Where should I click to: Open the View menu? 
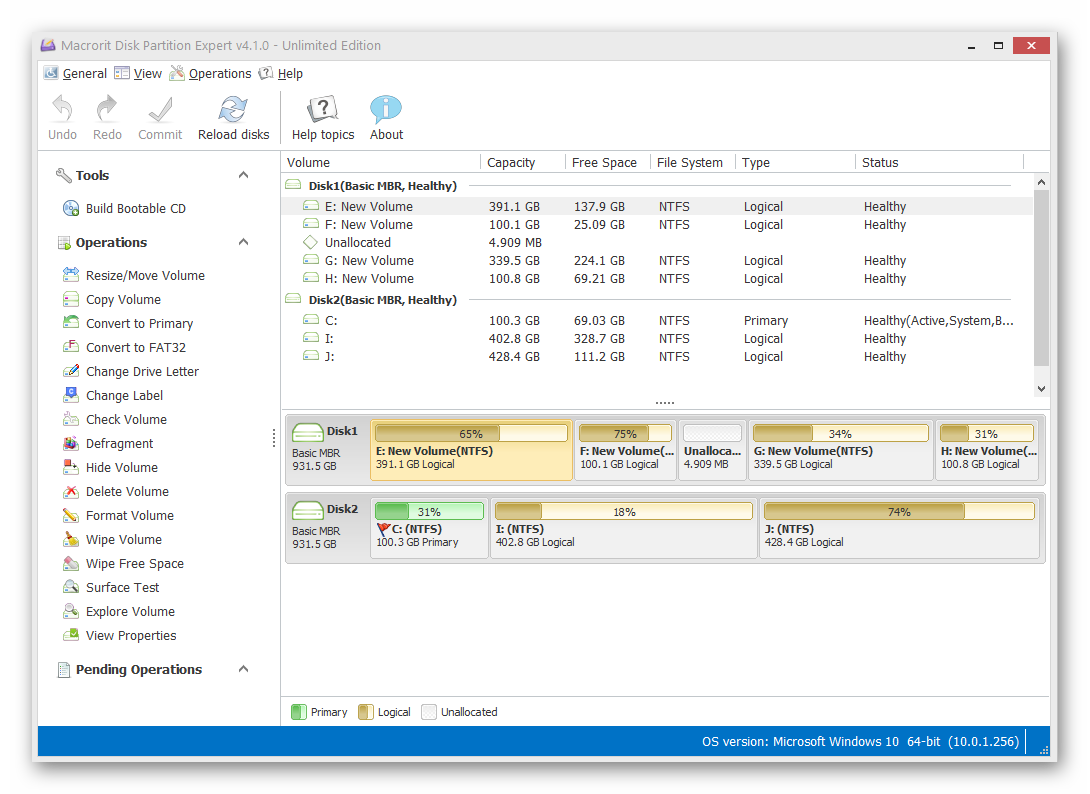click(138, 74)
